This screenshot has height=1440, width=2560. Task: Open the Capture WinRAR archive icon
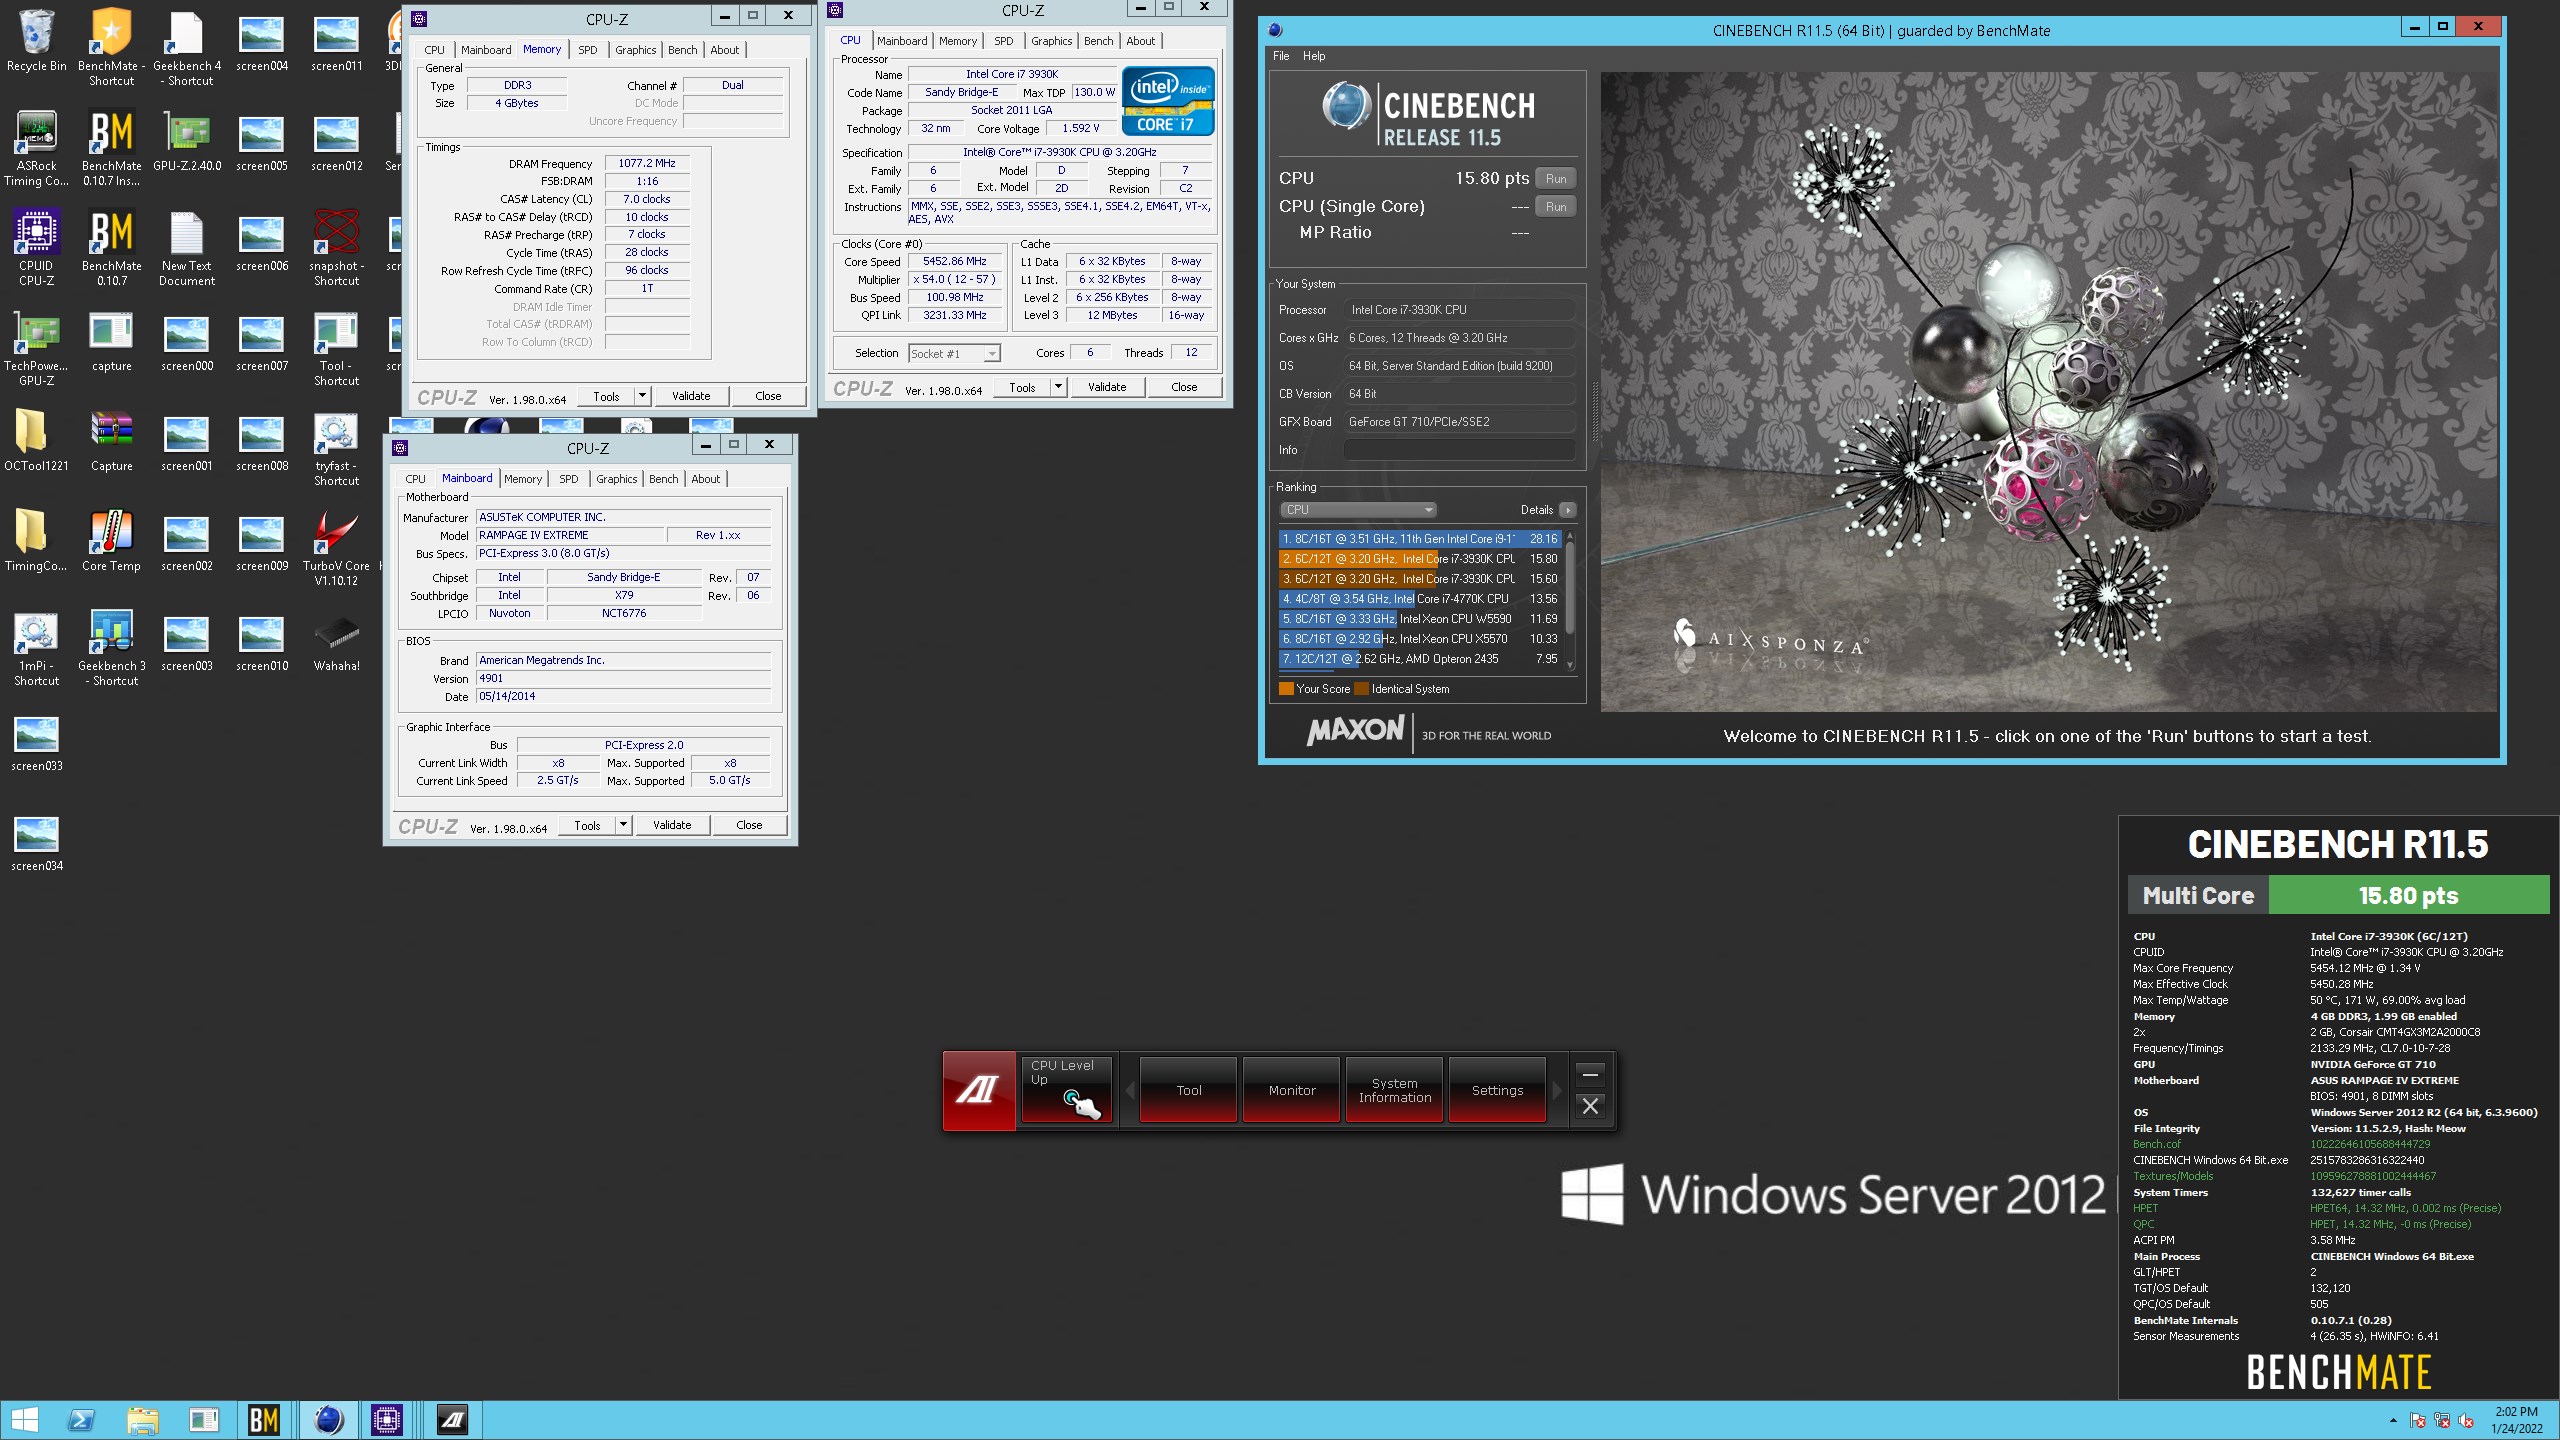pos(111,440)
